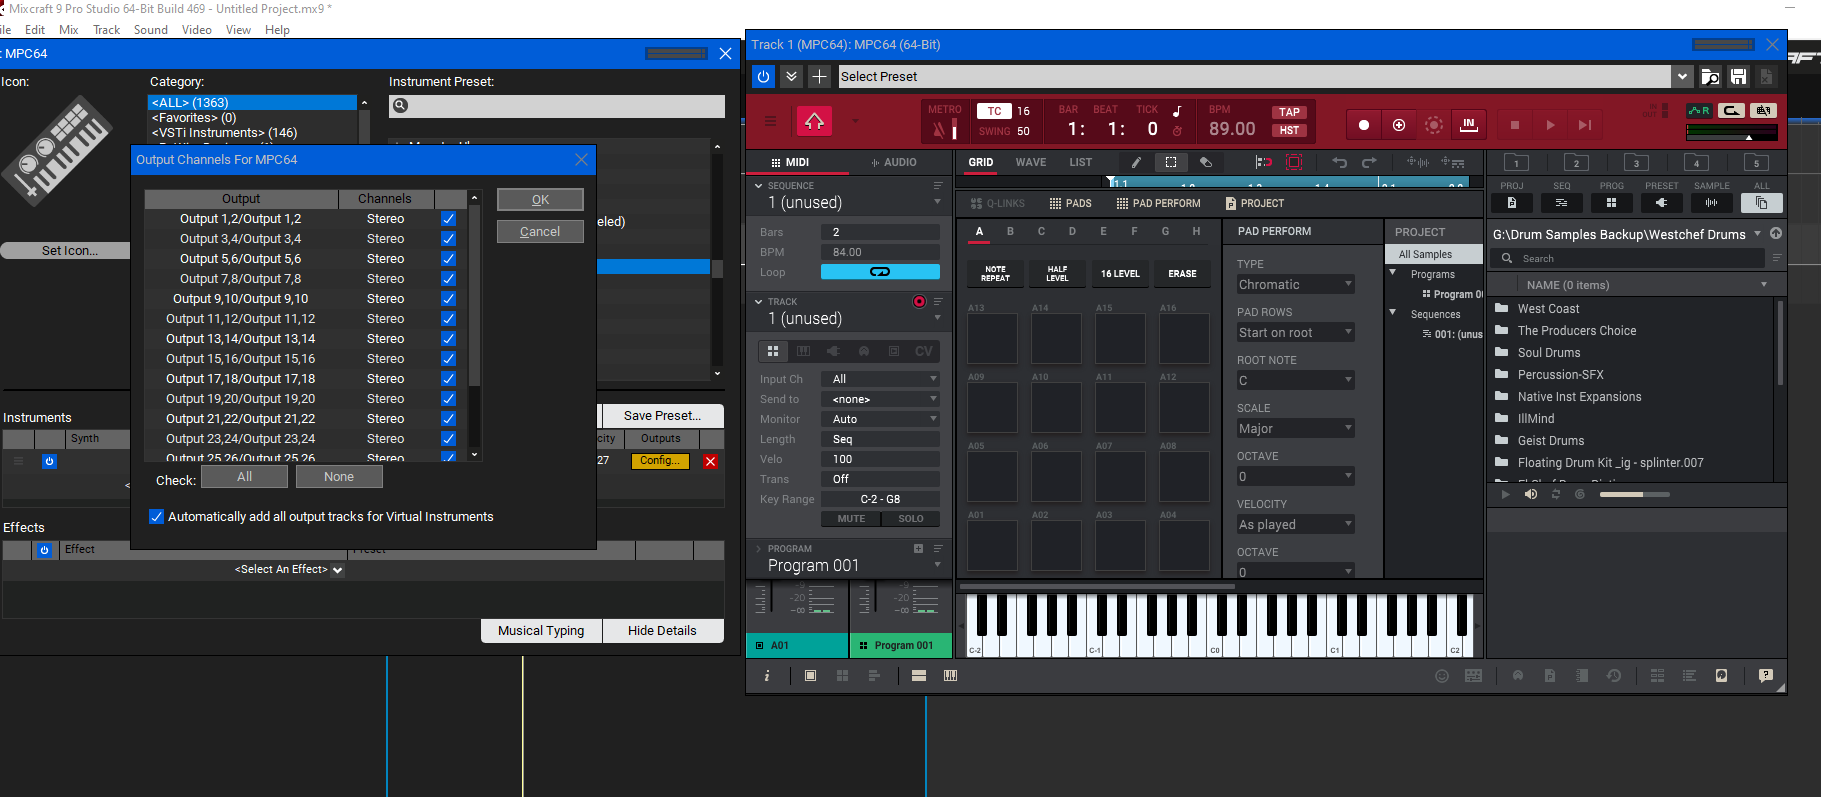Click the Config outputs button
Screen dimensions: 1821x797
point(660,461)
